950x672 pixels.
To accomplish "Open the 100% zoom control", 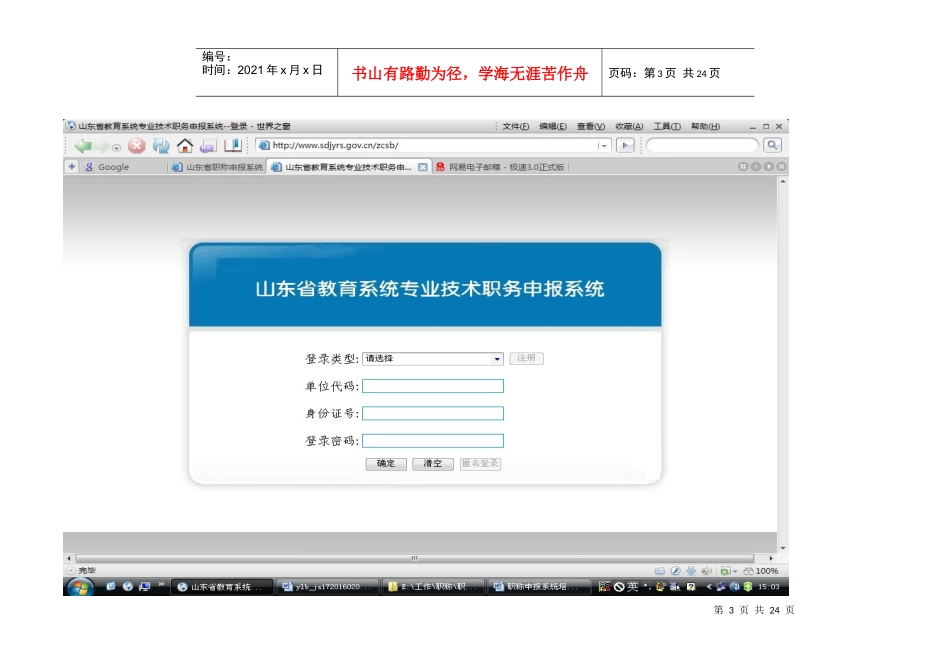I will point(761,571).
